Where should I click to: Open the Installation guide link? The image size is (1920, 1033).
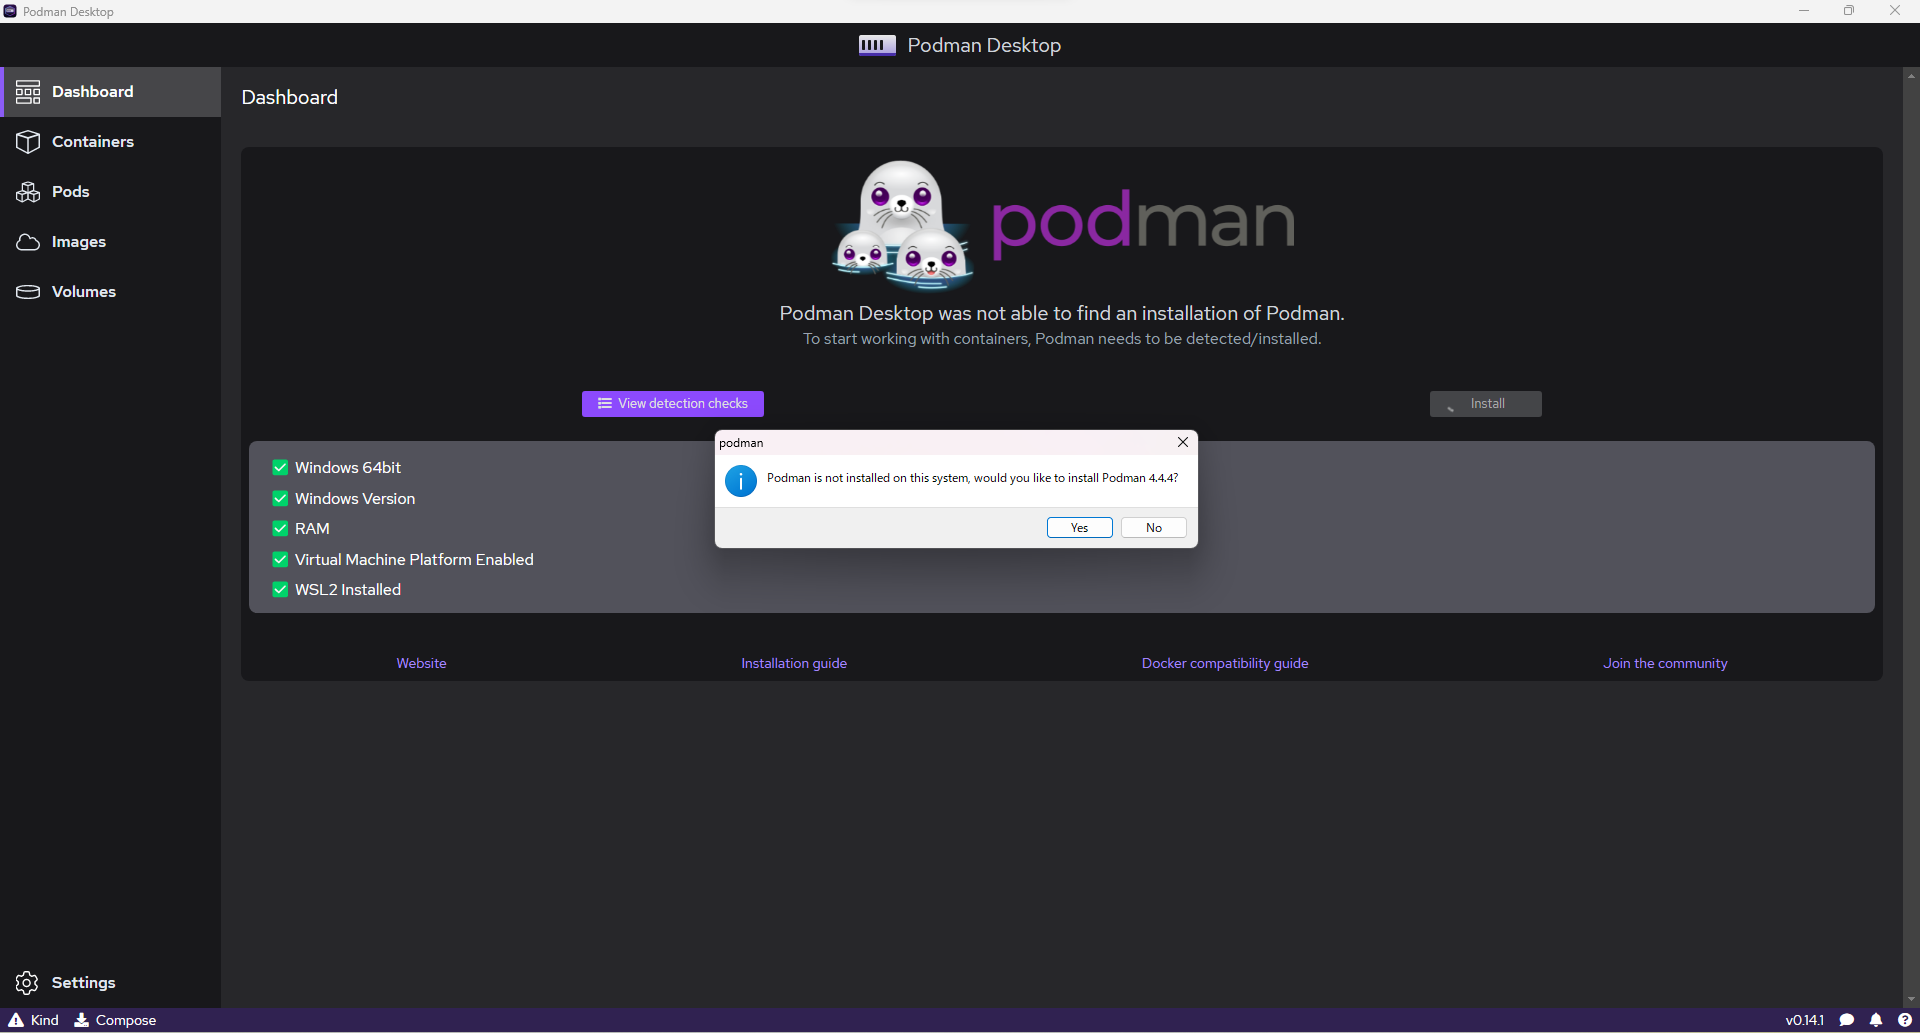coord(793,662)
